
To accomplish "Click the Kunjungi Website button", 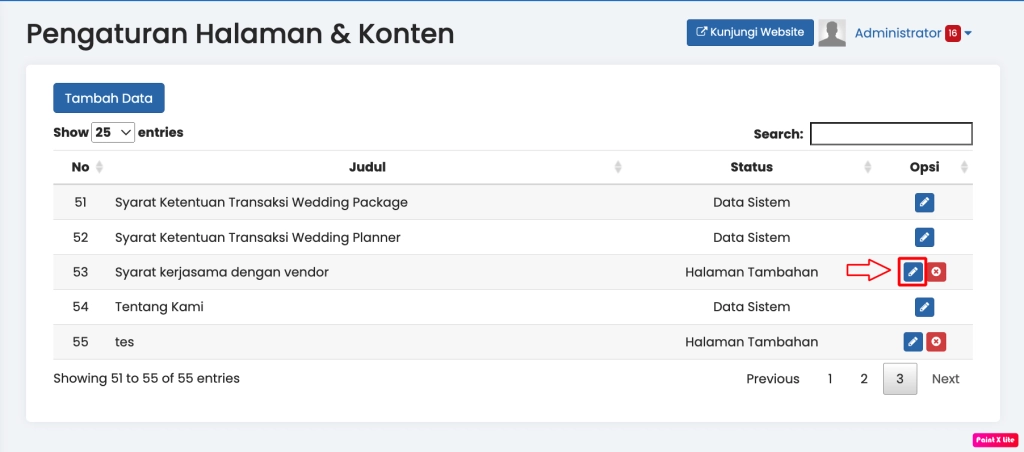I will click(x=750, y=32).
